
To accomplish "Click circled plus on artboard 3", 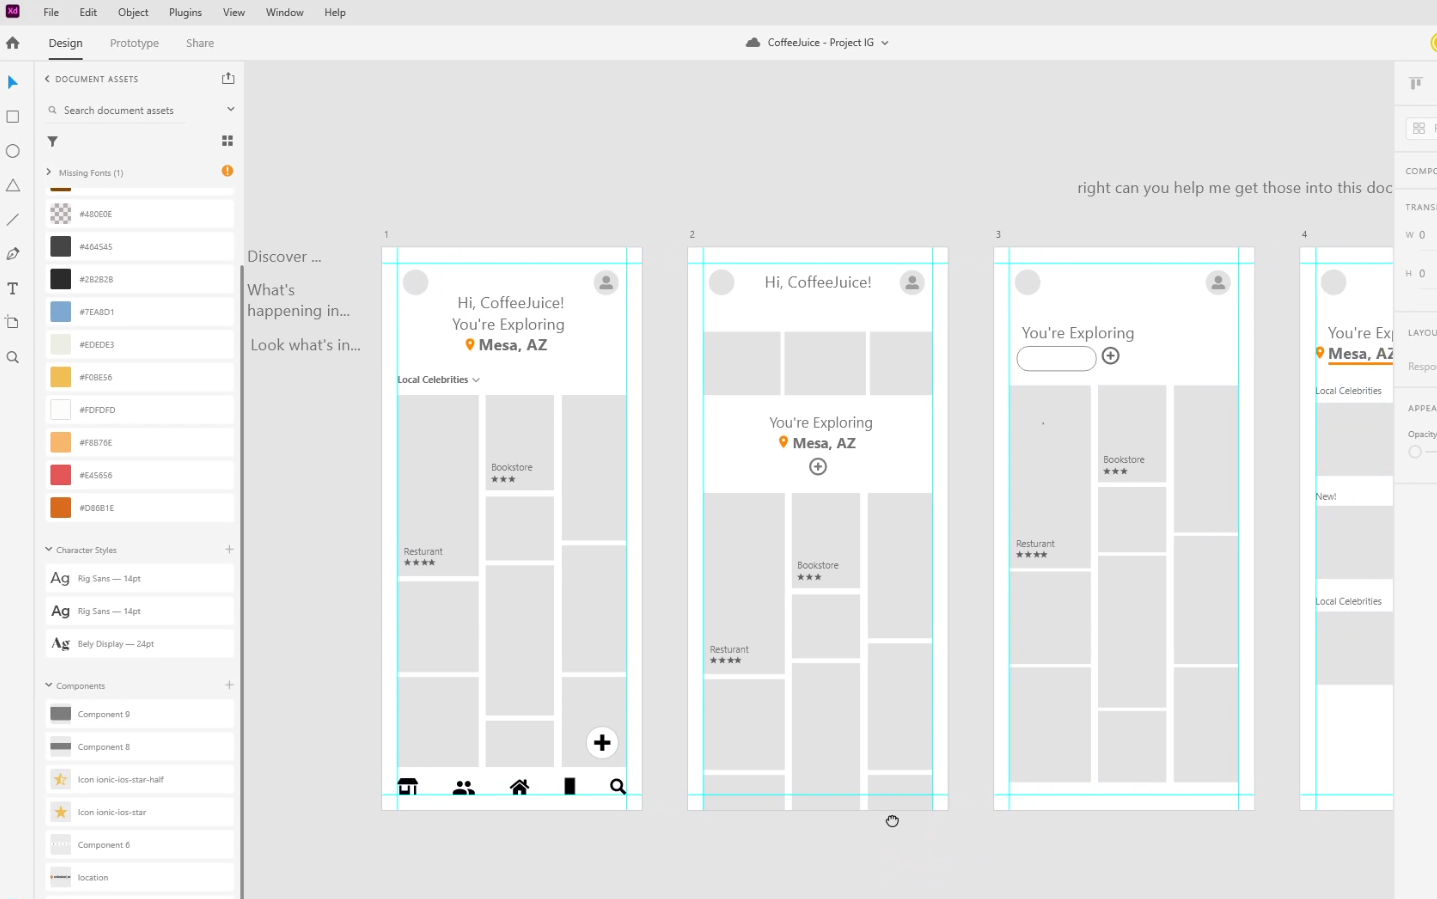I will pos(1110,356).
